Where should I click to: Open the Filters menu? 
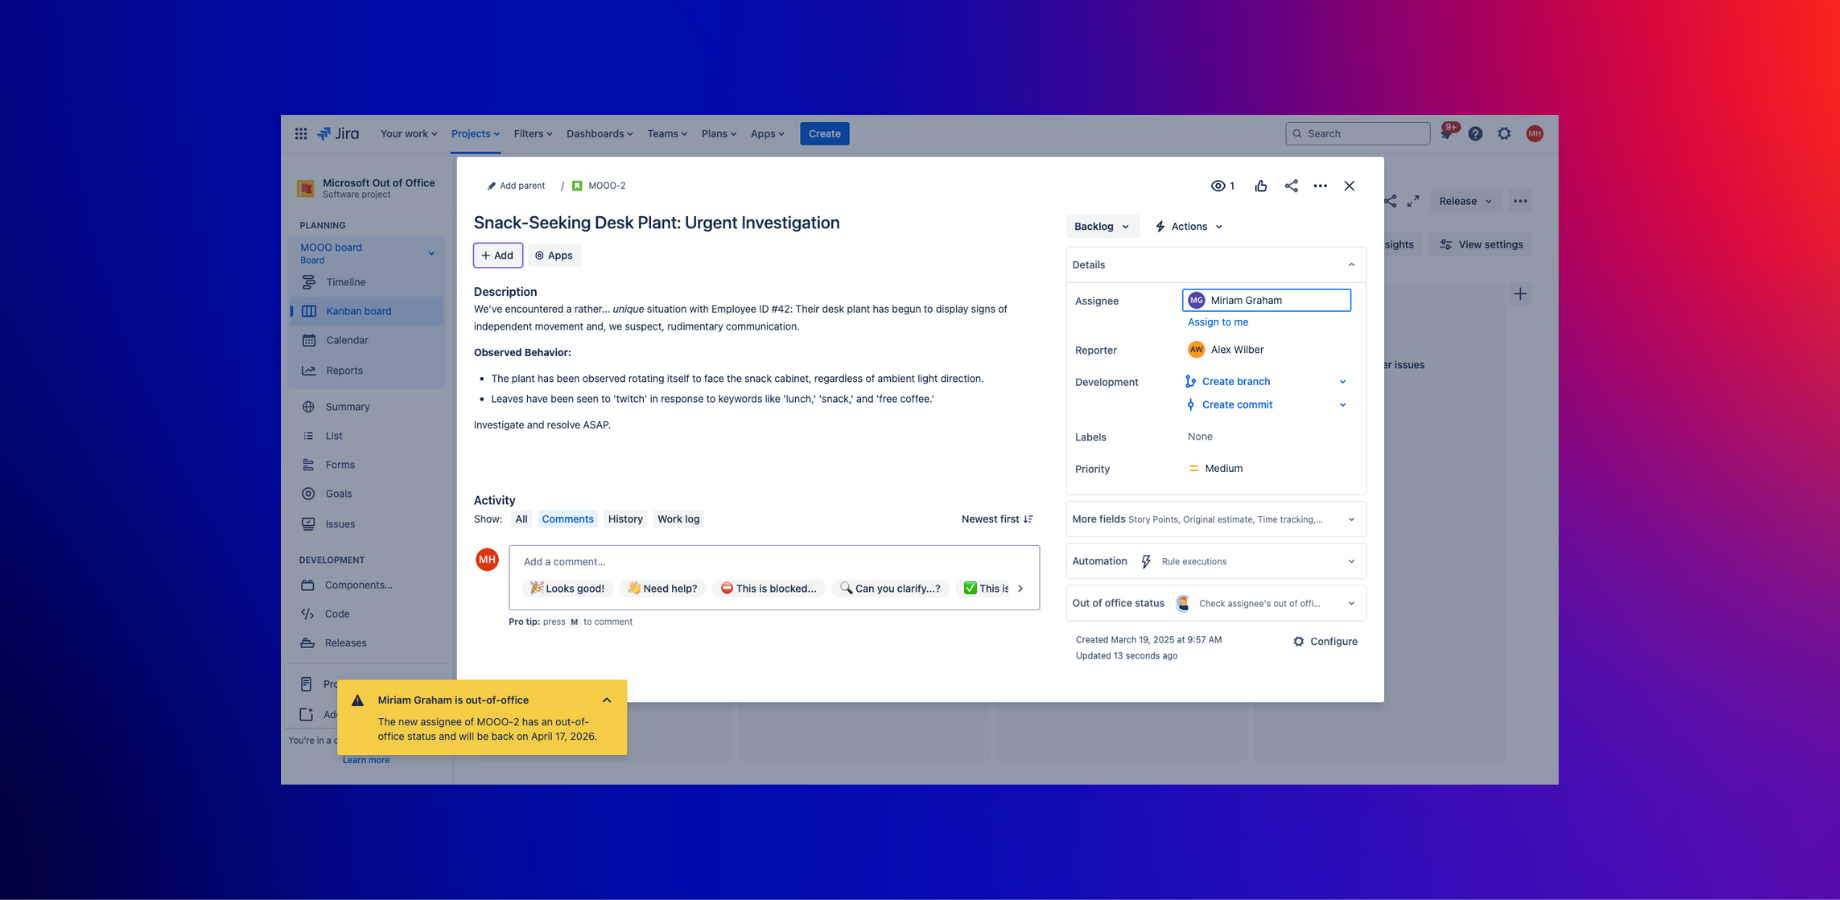pyautogui.click(x=533, y=134)
